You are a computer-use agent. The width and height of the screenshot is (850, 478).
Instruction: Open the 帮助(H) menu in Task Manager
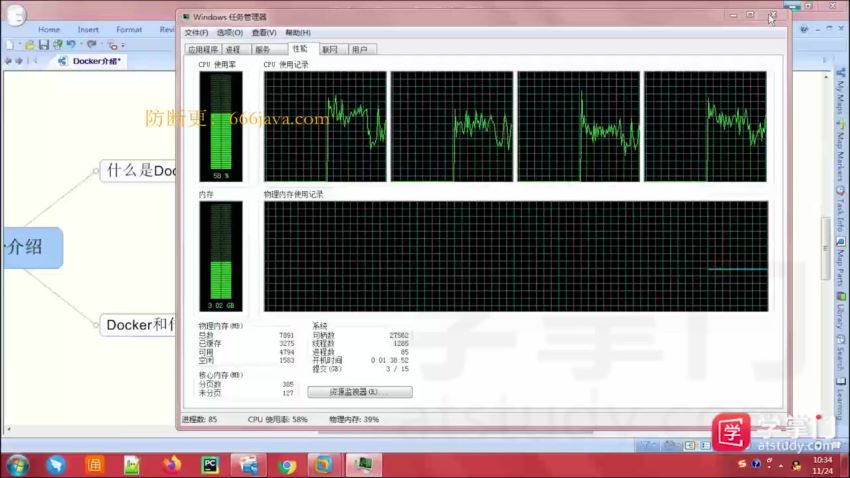point(298,33)
